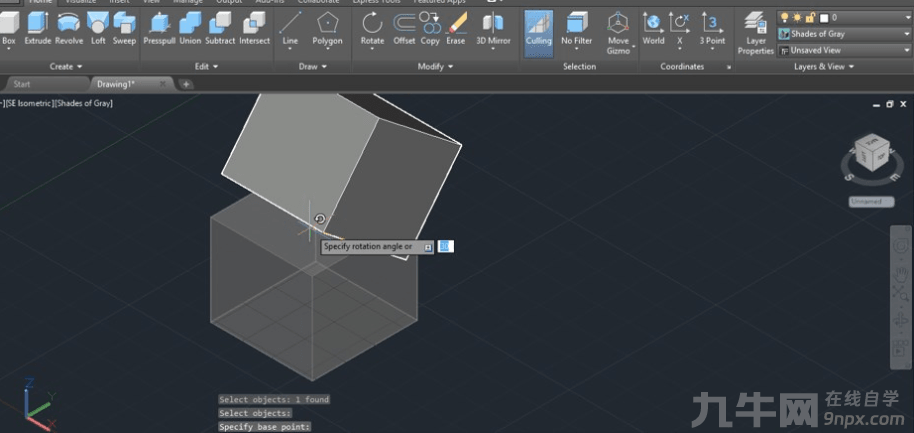
Task: Select the Revolve tool
Action: 69,29
